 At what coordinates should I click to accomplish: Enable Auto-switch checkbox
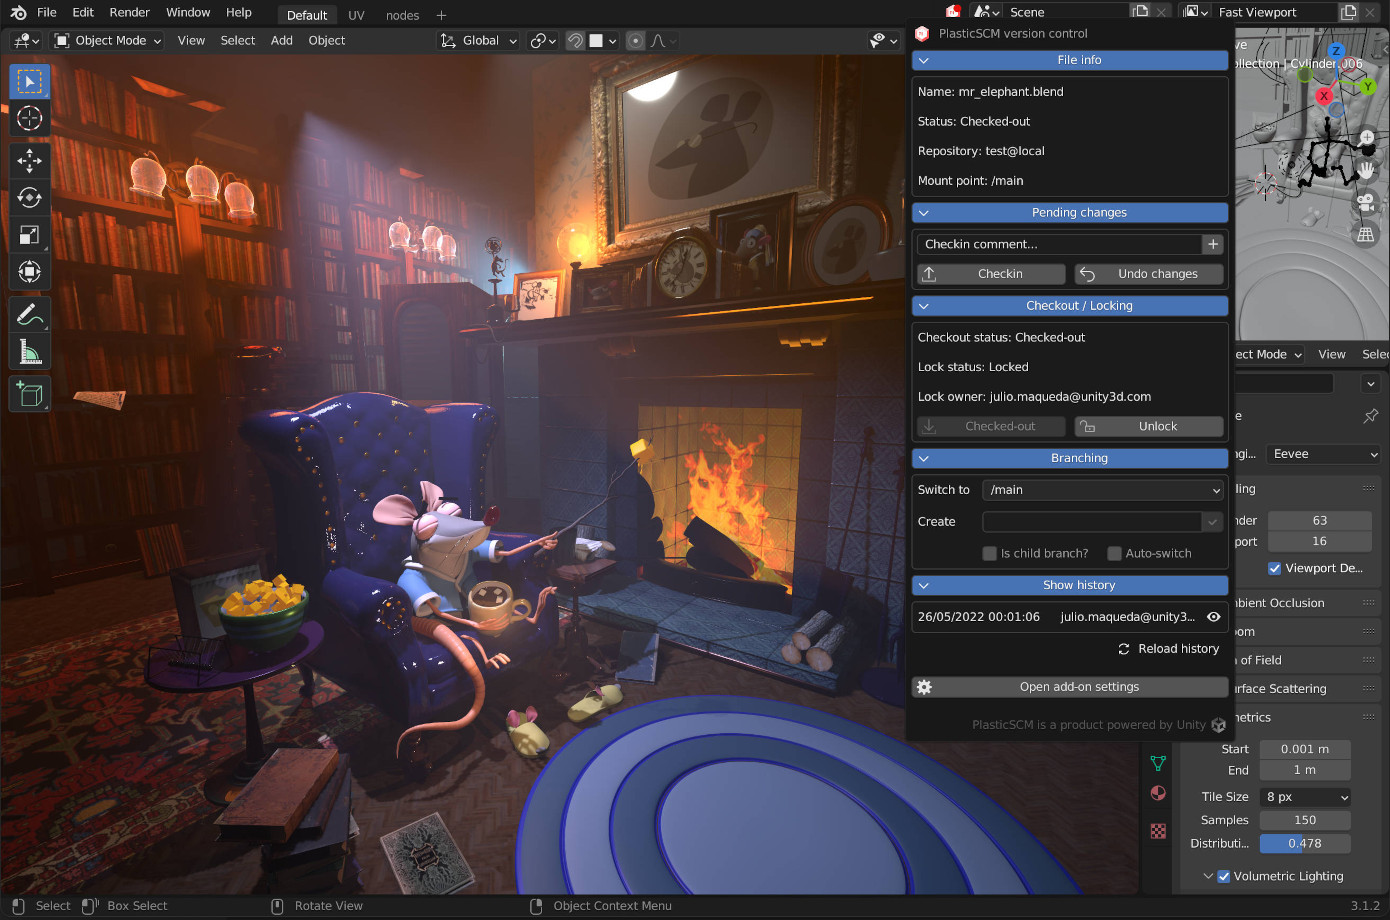coord(1114,553)
